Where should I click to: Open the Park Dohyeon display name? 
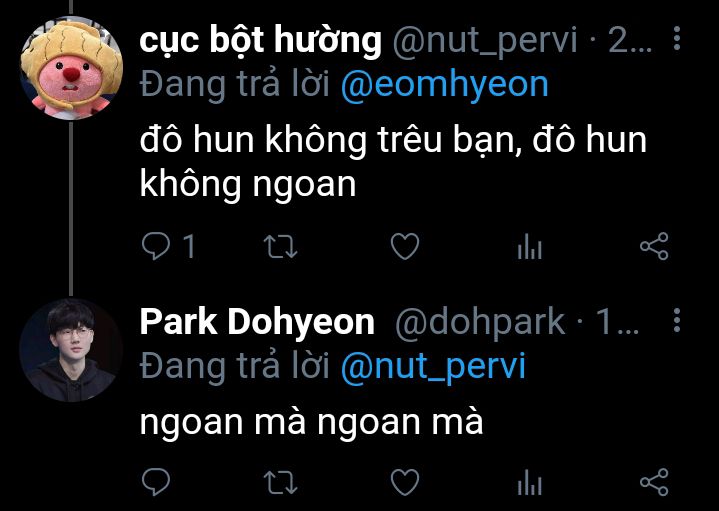[x=257, y=322]
